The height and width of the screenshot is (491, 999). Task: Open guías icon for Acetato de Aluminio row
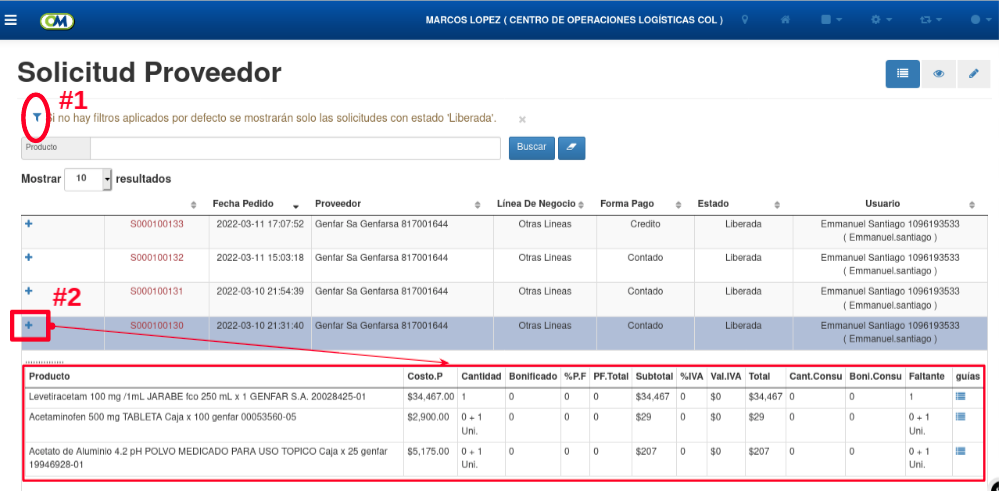coord(961,450)
